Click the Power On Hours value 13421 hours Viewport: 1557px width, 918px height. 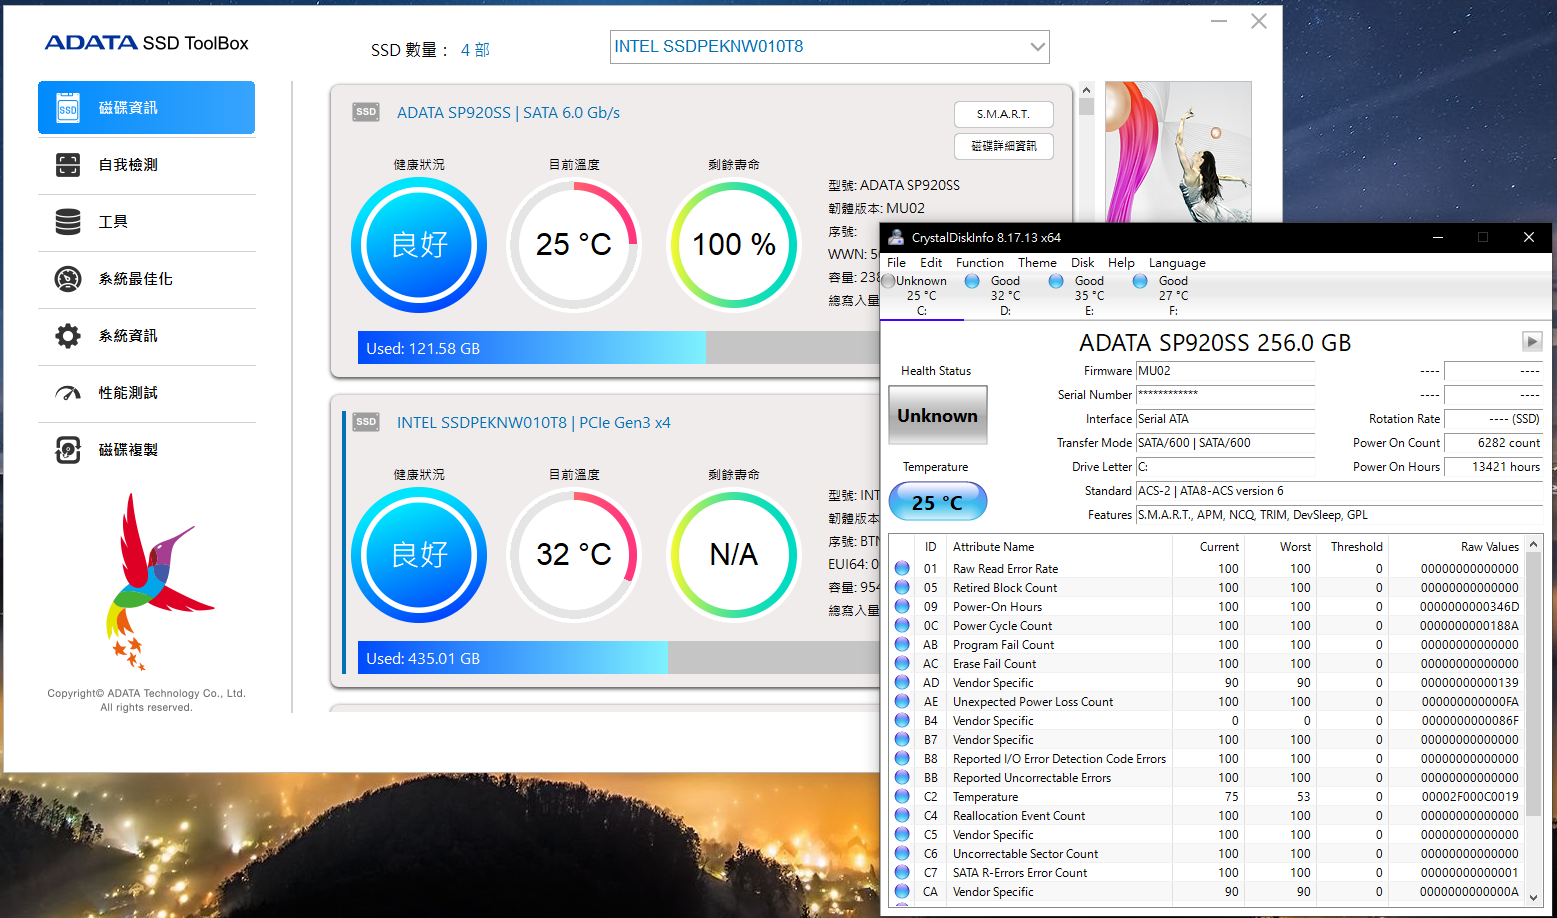click(x=1494, y=467)
